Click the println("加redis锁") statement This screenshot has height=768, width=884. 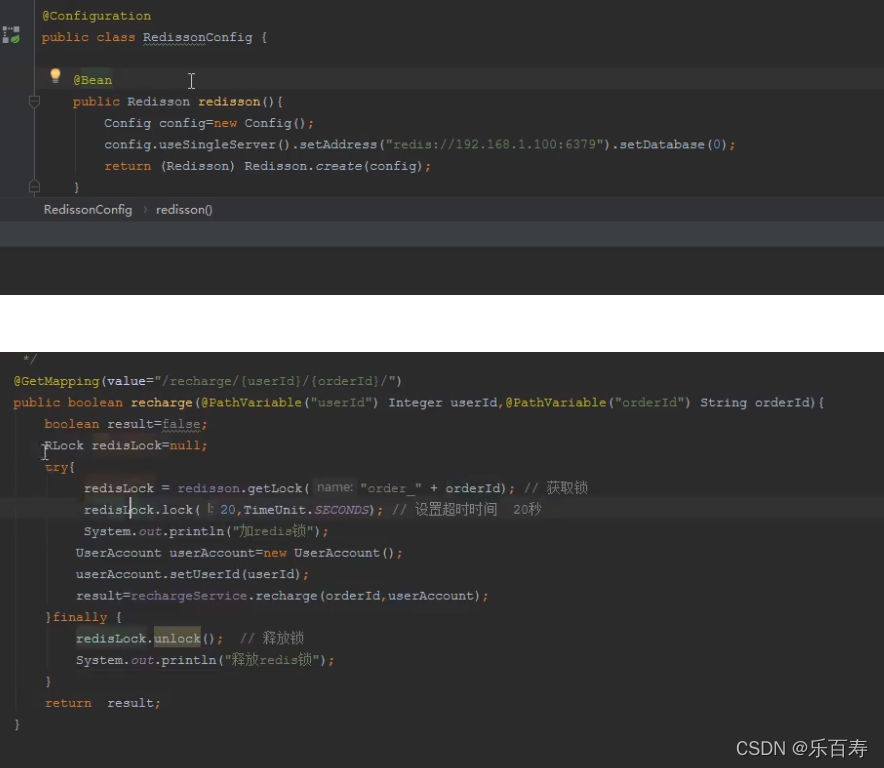(x=206, y=531)
